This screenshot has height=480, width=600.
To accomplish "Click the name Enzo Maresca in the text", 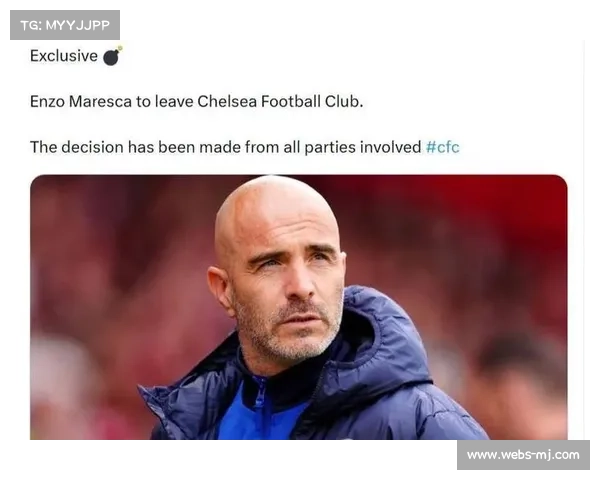I will click(81, 101).
